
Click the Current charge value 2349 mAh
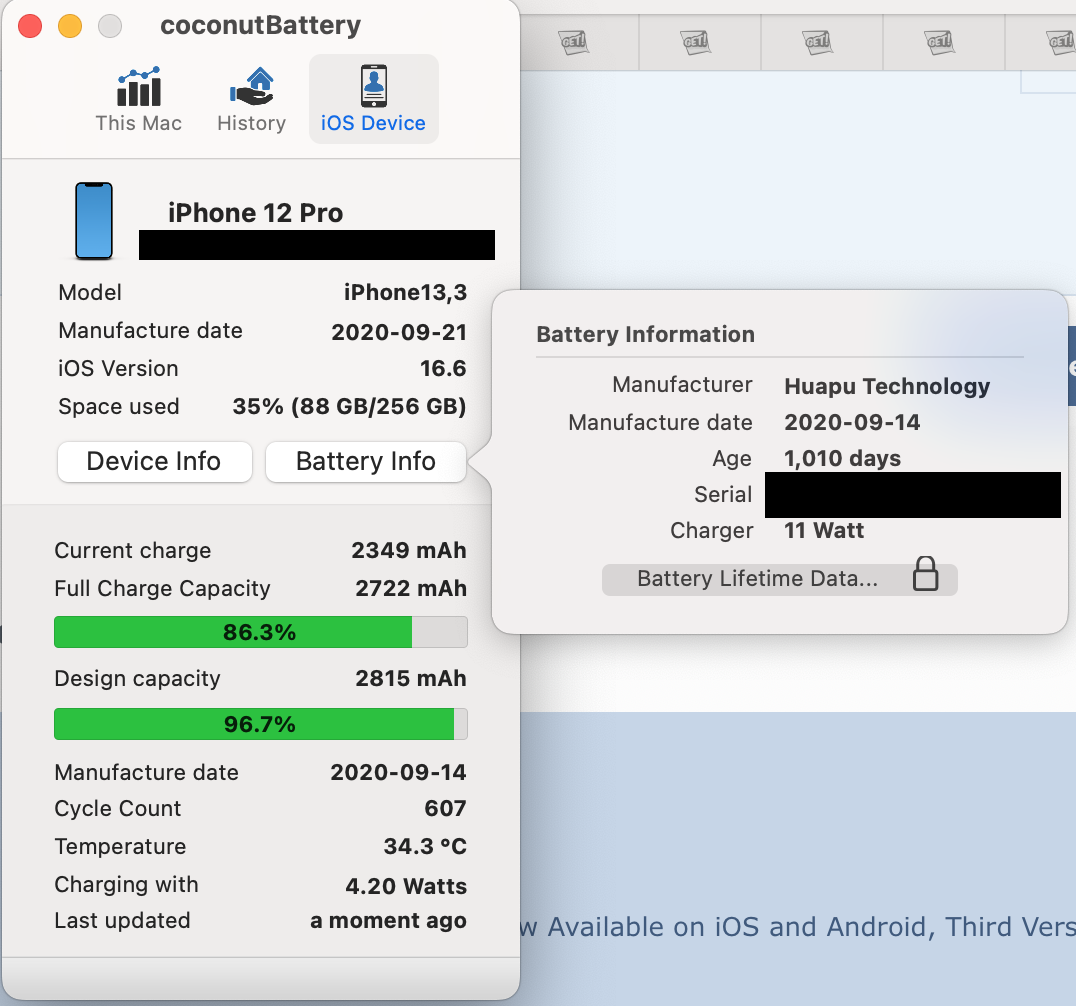coord(409,550)
